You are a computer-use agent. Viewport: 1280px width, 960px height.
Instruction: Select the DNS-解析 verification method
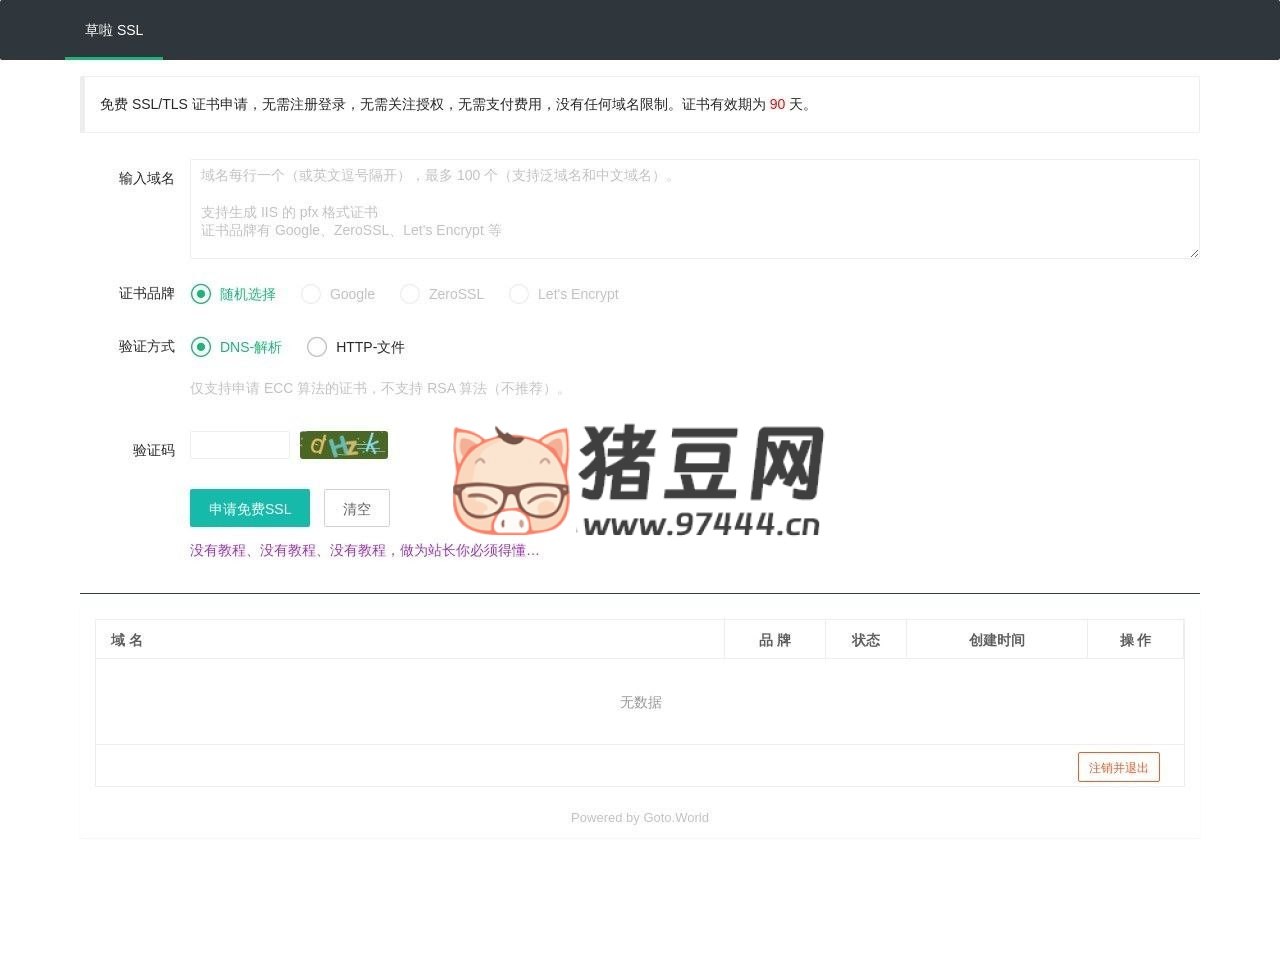[x=203, y=347]
